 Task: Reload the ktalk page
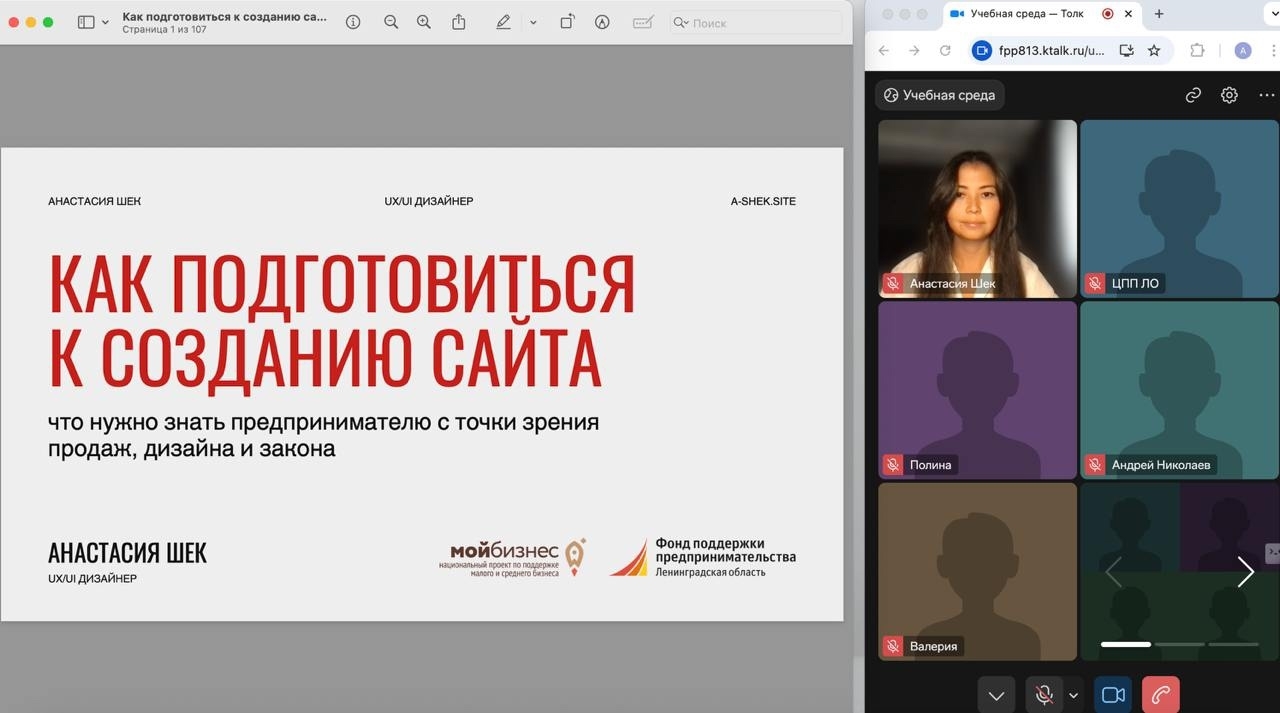tap(945, 50)
